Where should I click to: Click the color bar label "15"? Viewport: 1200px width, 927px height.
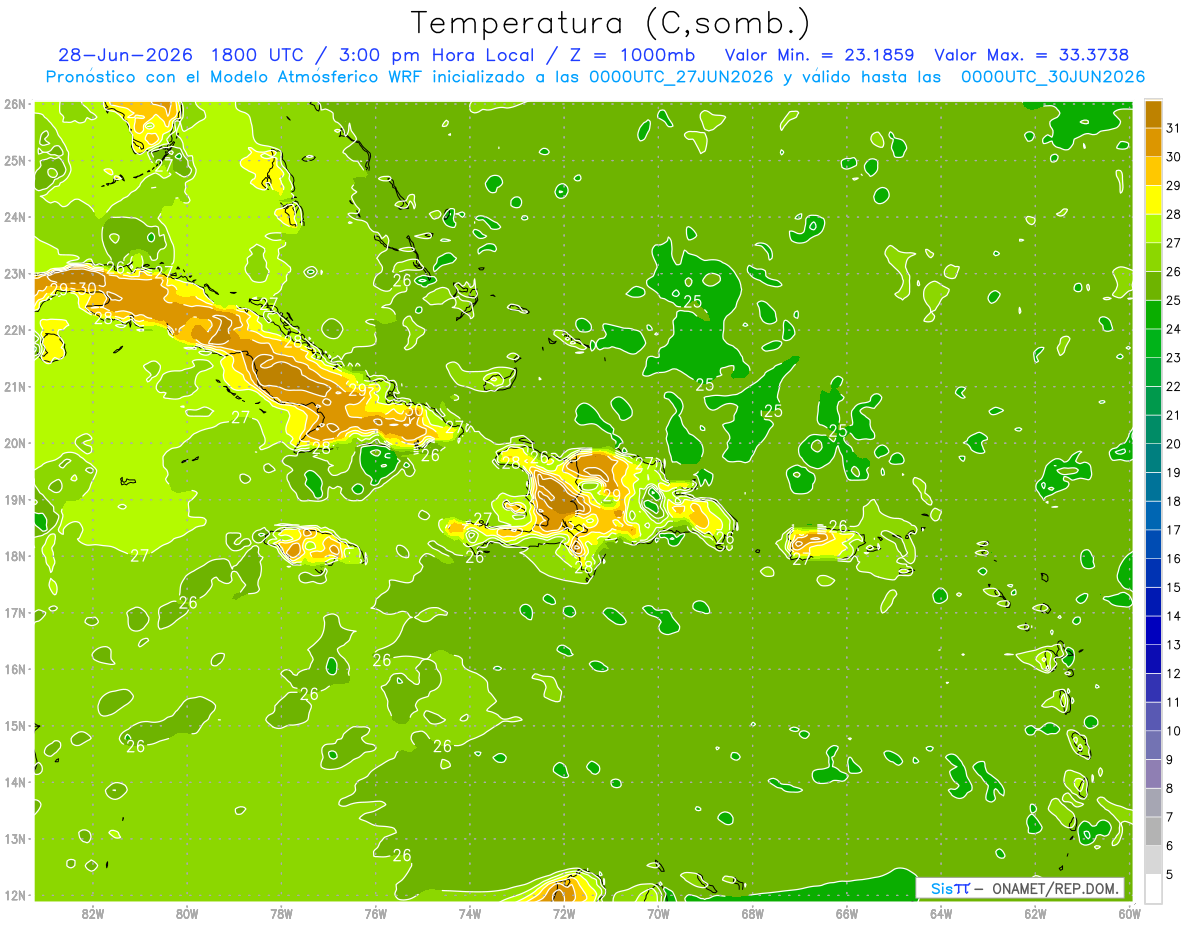(1173, 588)
